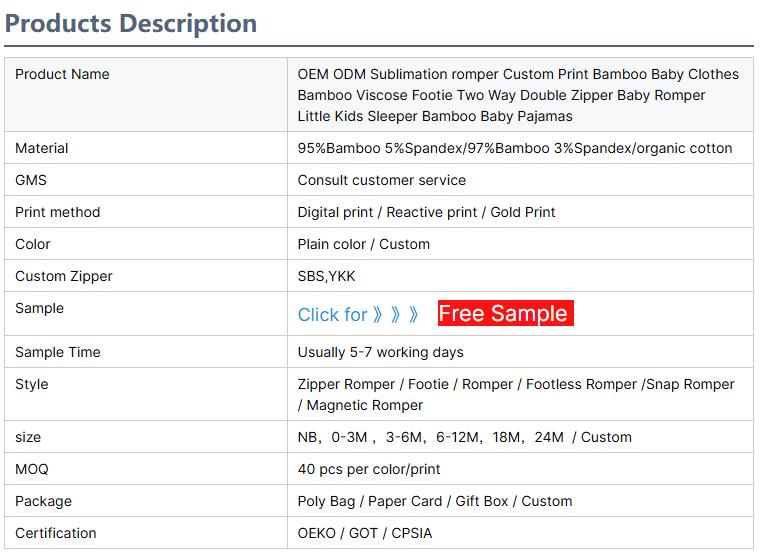Select the Products Description heading
764x556 pixels.
coord(131,23)
